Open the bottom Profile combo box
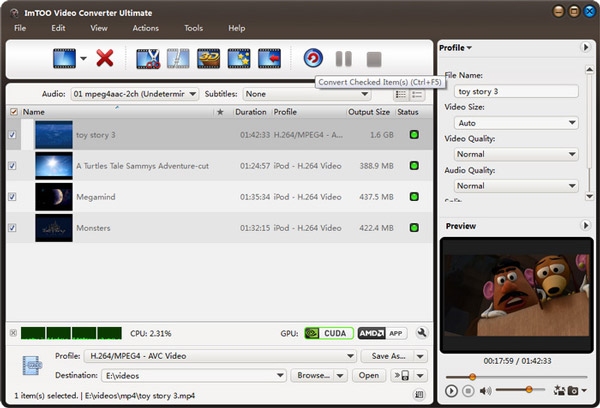This screenshot has width=600, height=408. click(220, 356)
